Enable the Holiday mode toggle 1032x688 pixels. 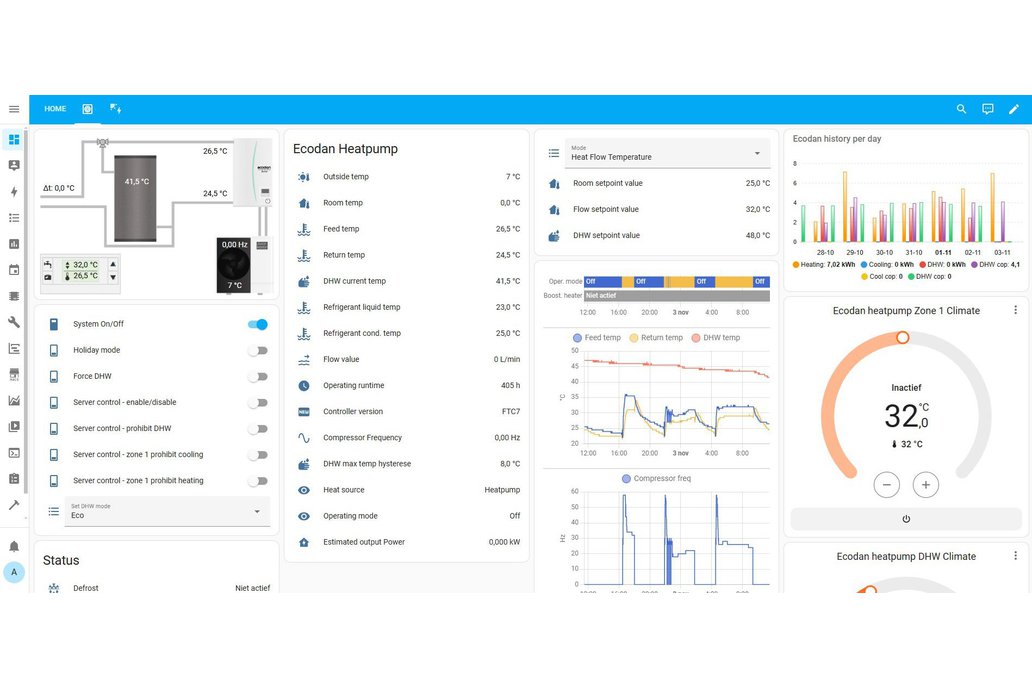257,351
